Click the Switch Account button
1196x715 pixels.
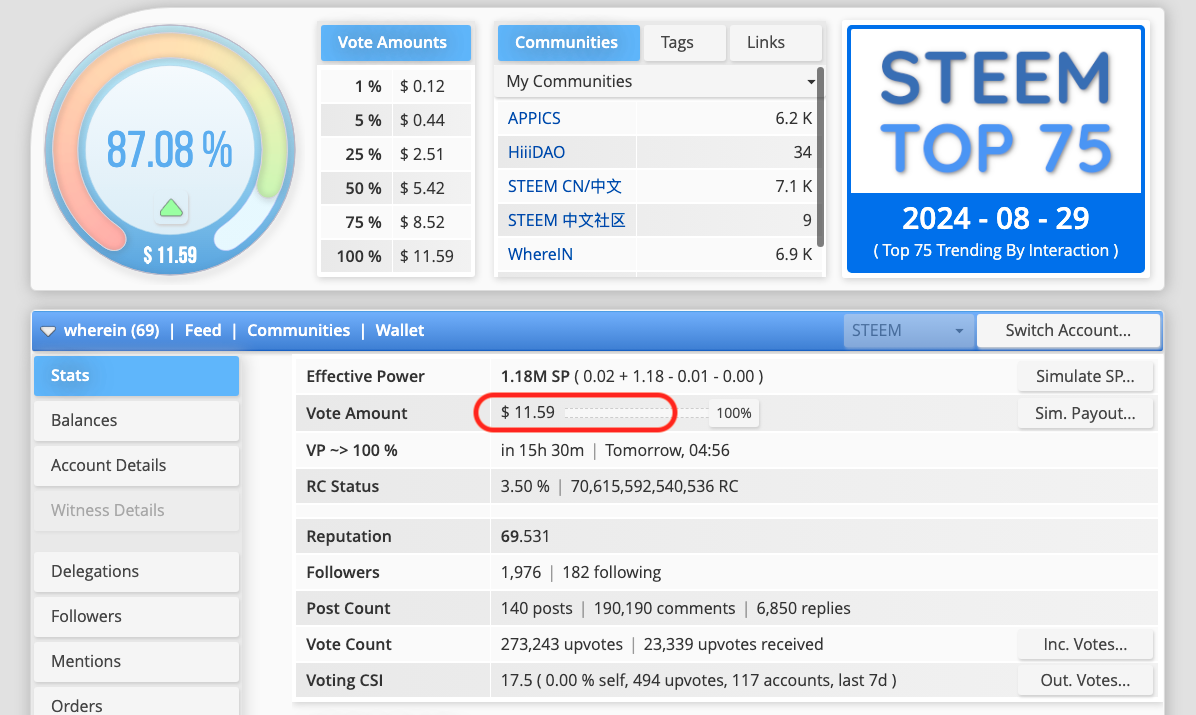pyautogui.click(x=1068, y=331)
